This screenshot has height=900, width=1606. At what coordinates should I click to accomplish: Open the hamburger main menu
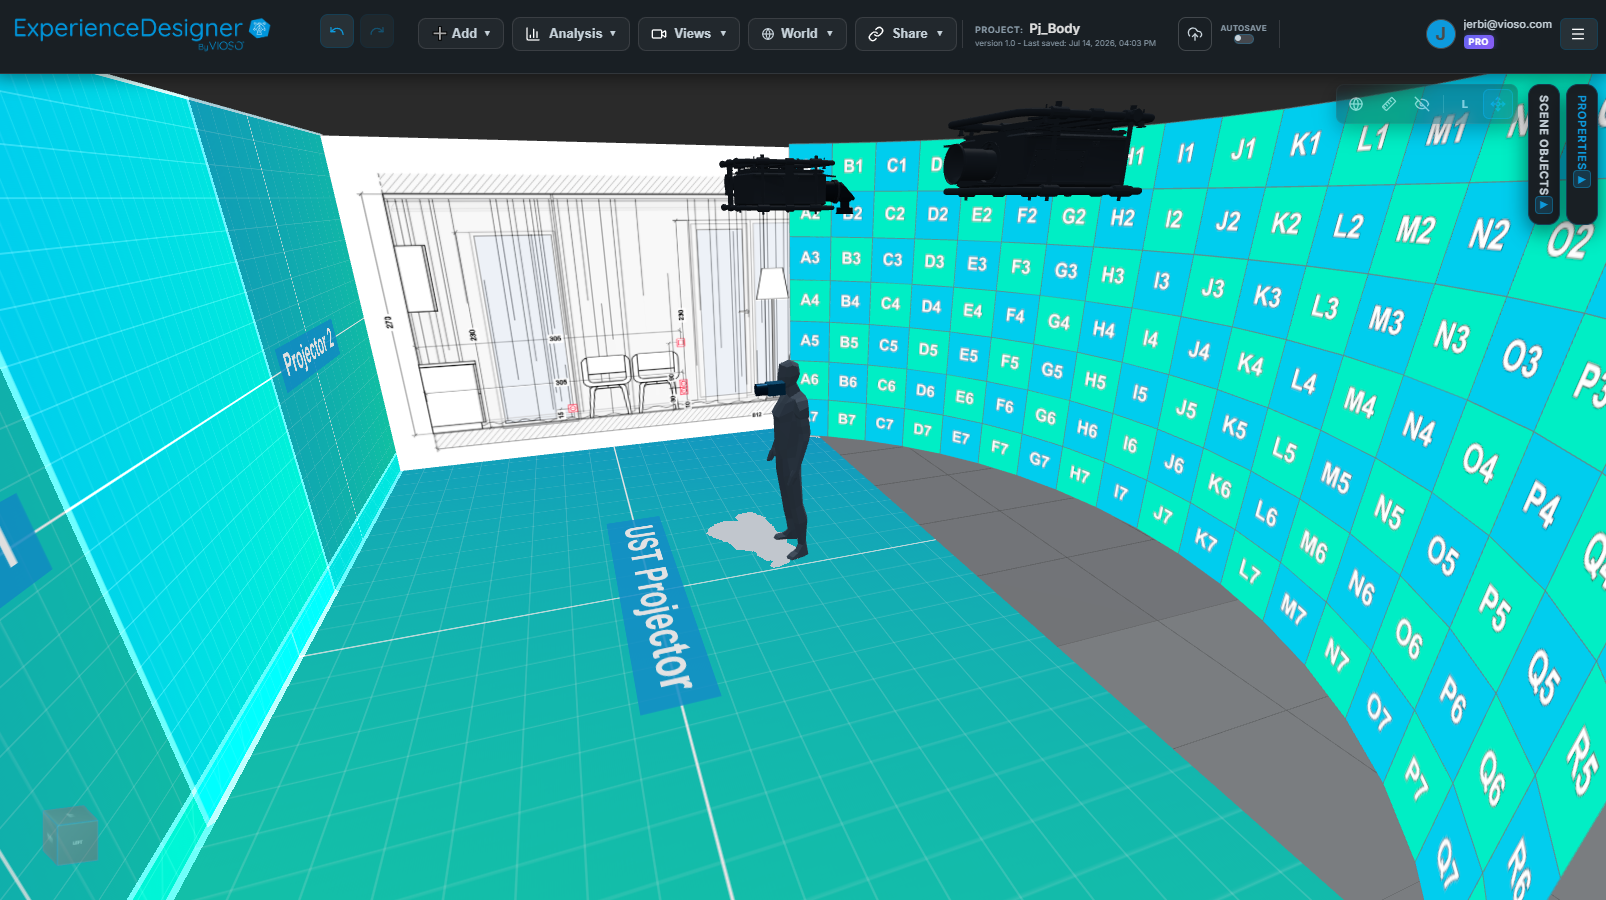(1578, 33)
